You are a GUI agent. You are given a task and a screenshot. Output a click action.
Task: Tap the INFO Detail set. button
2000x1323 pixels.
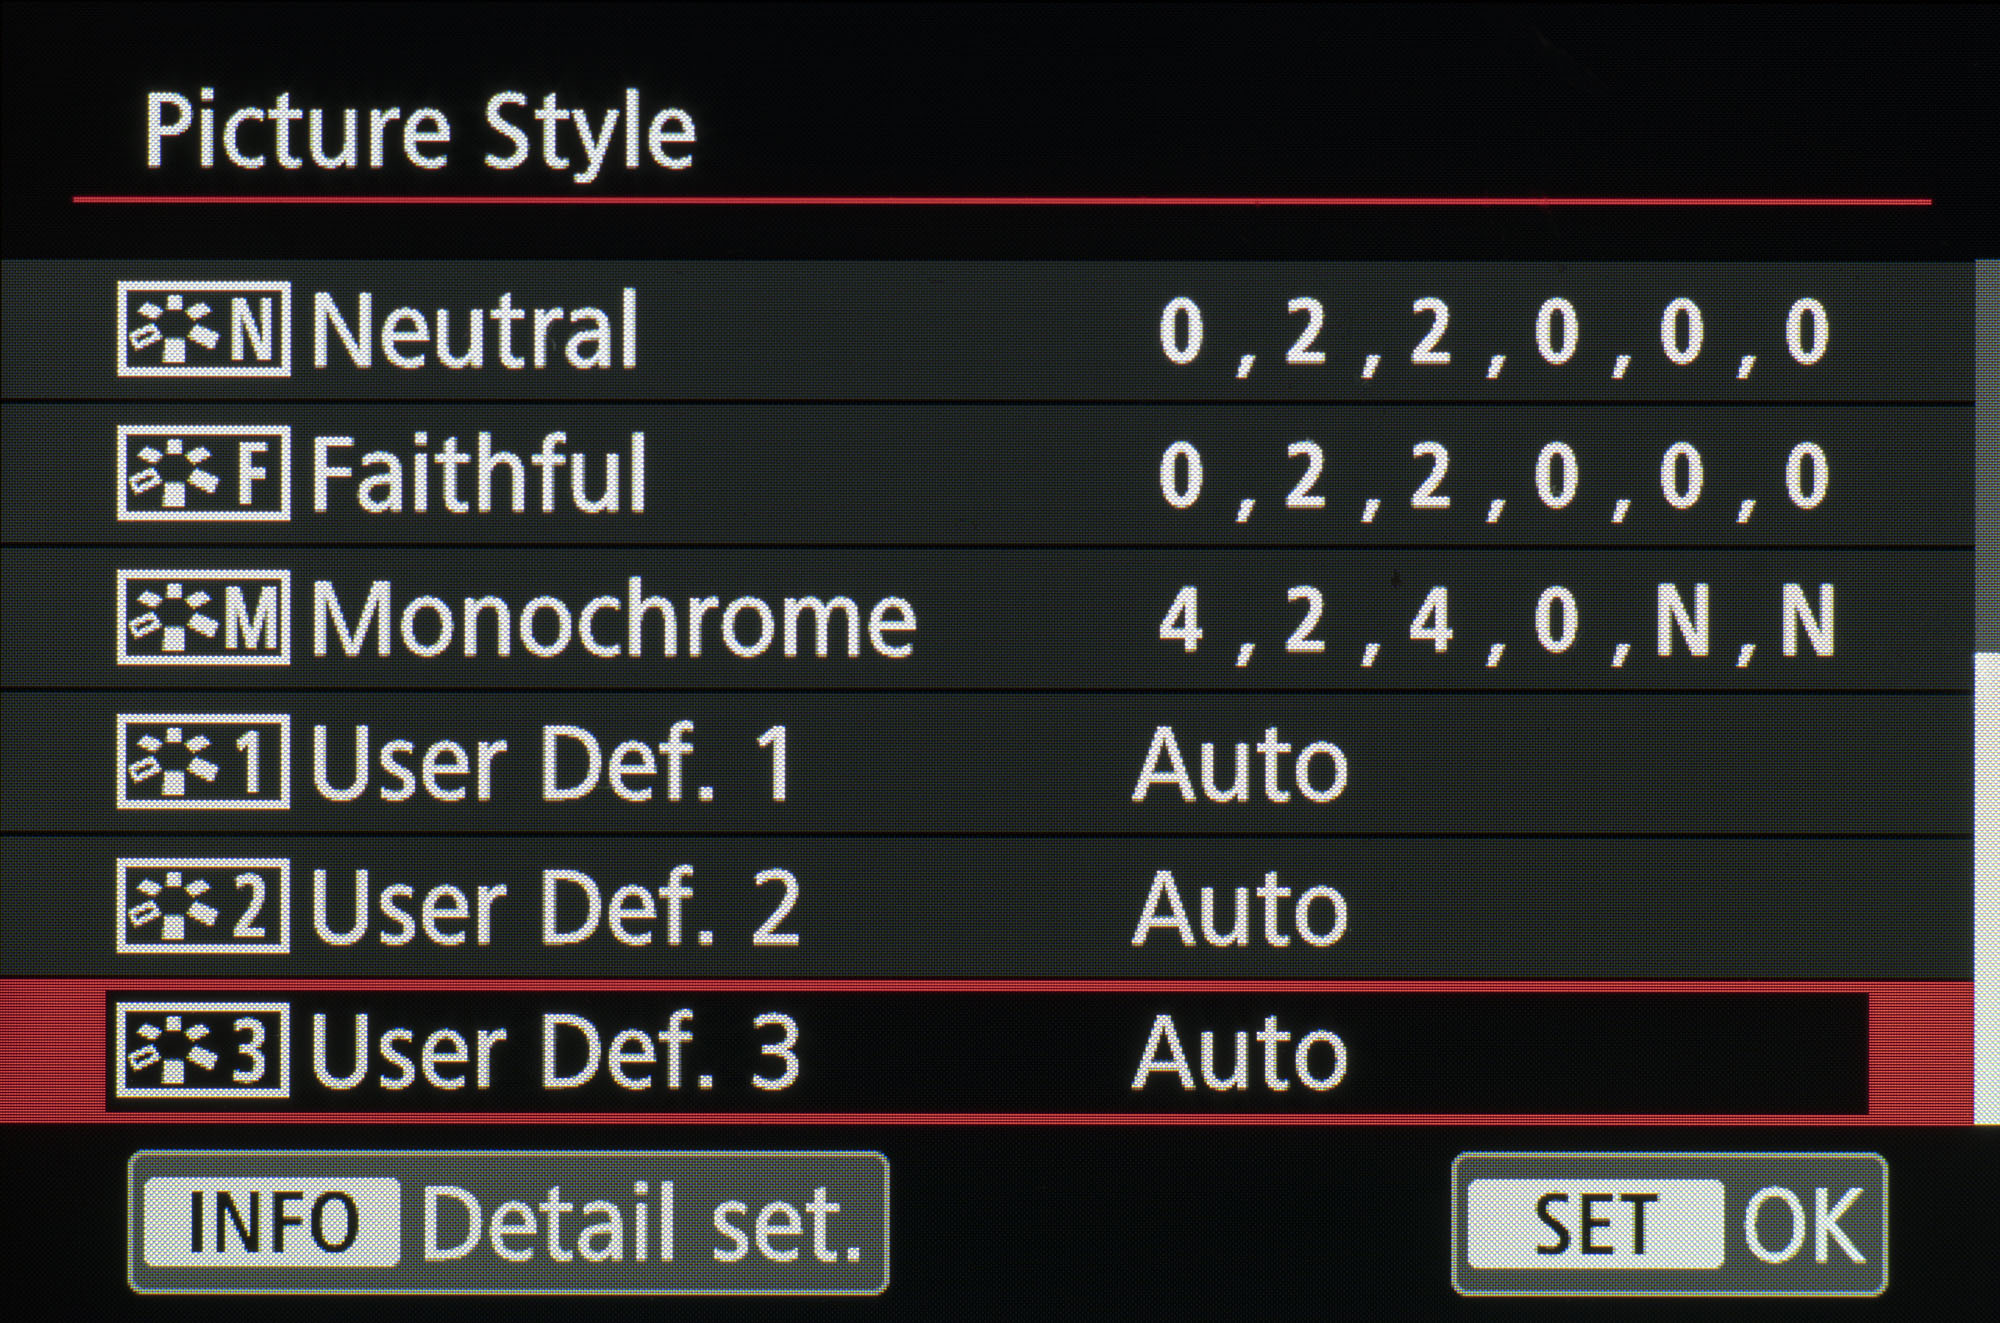(x=508, y=1223)
